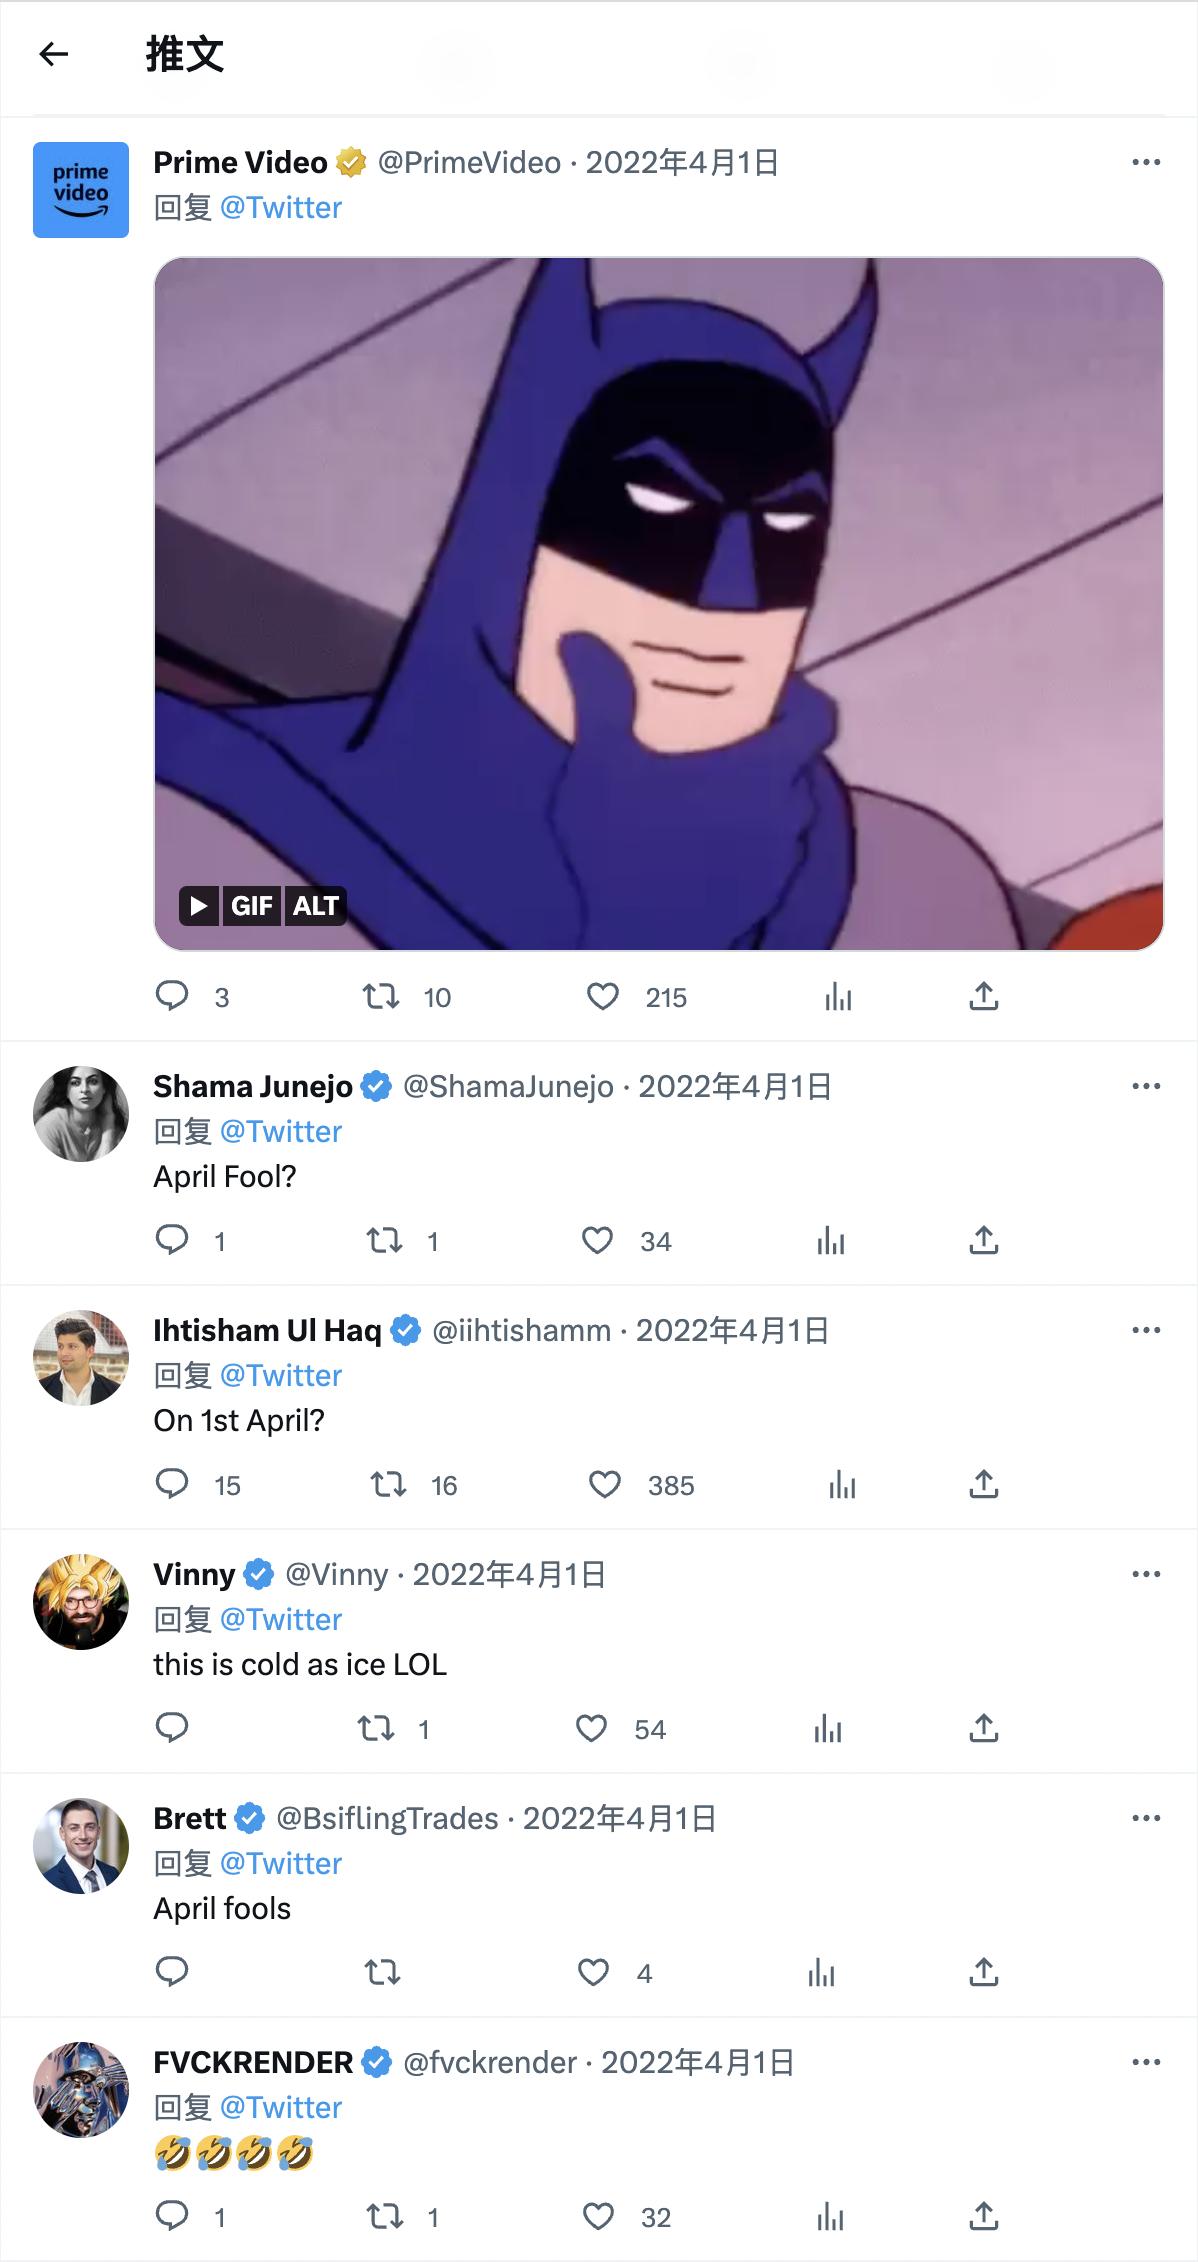The image size is (1198, 2262).
Task: Like the Prime Video tweet
Action: pyautogui.click(x=603, y=996)
